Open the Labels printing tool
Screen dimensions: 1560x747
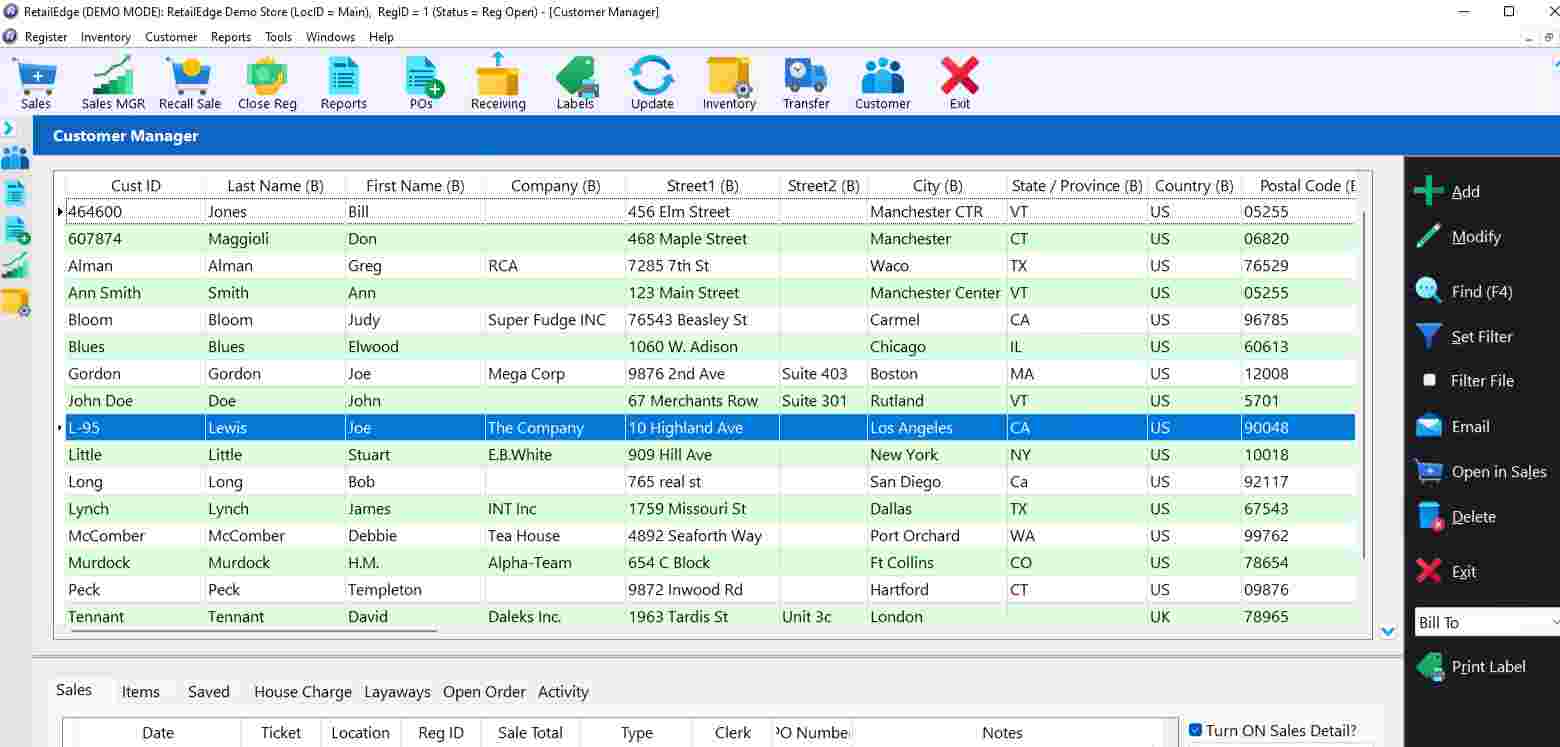575,82
